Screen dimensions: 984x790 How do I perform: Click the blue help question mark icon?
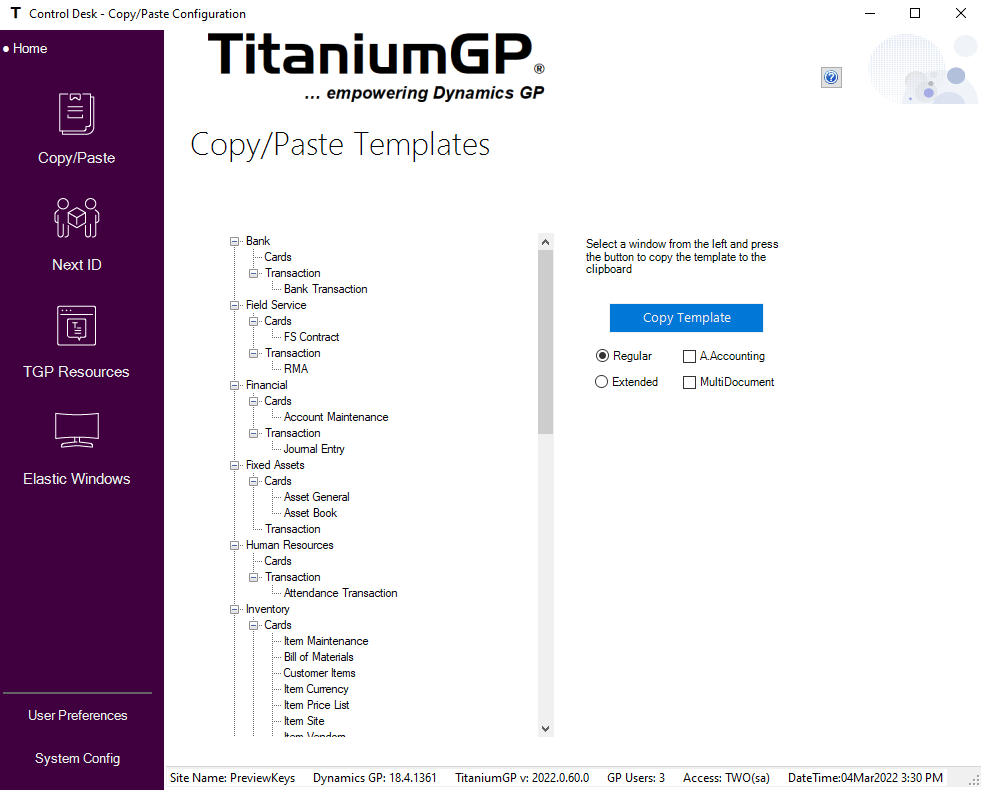coord(831,77)
